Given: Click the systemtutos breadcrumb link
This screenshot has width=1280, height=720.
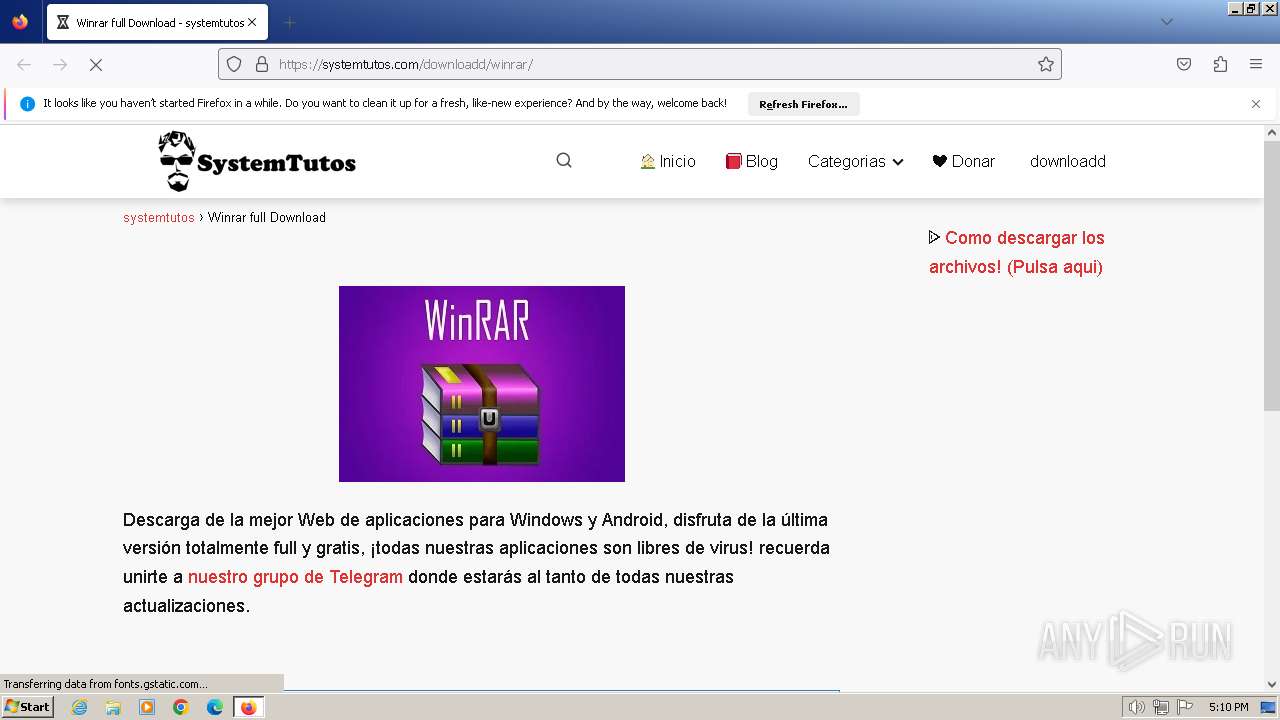Looking at the screenshot, I should point(159,217).
